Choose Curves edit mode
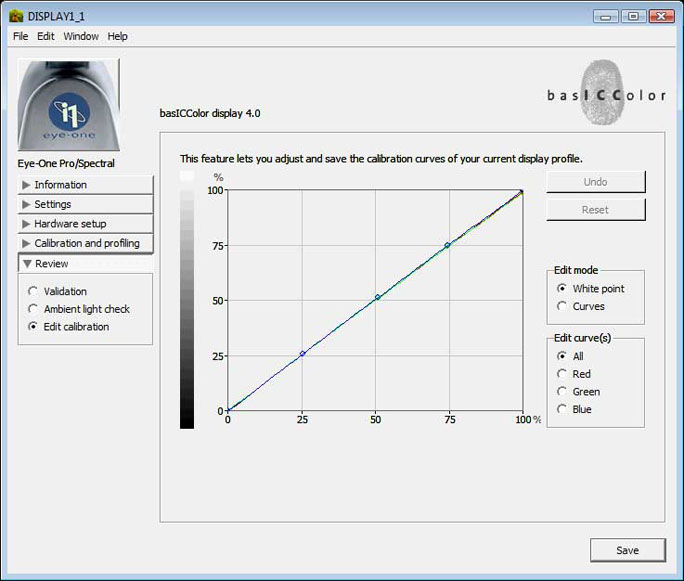 point(562,306)
